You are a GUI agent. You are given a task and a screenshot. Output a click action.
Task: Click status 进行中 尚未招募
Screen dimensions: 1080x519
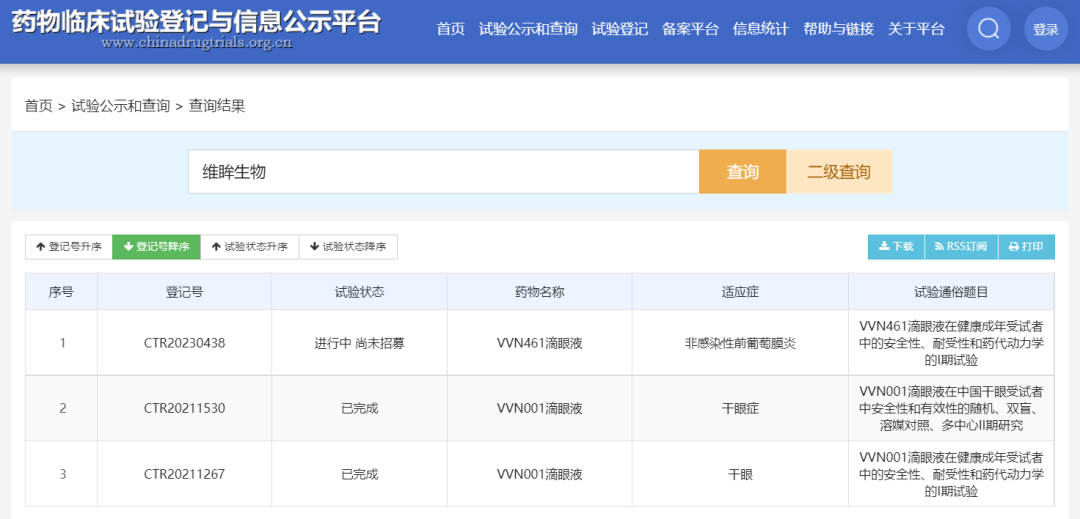click(360, 343)
